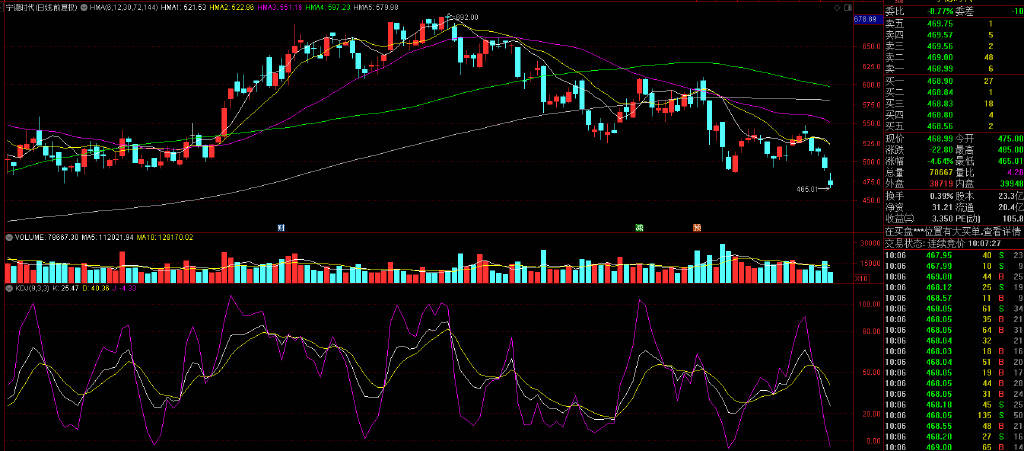Screen dimensions: 1024x451
Task: Click the 委比 -8.77% value
Action: [x=939, y=11]
